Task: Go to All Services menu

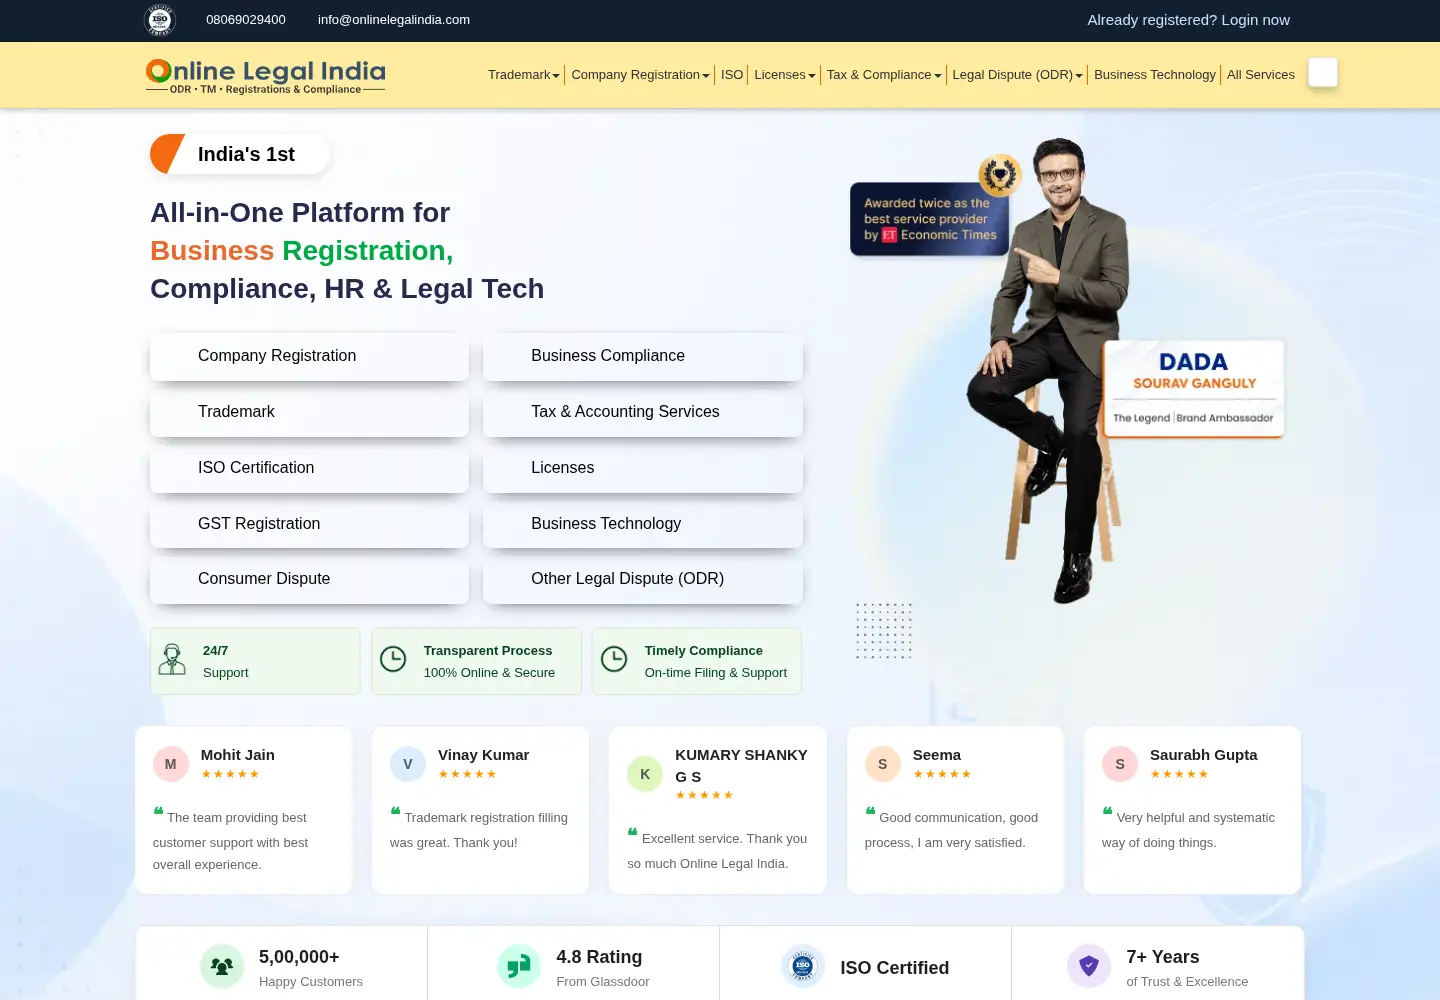Action: pyautogui.click(x=1261, y=75)
